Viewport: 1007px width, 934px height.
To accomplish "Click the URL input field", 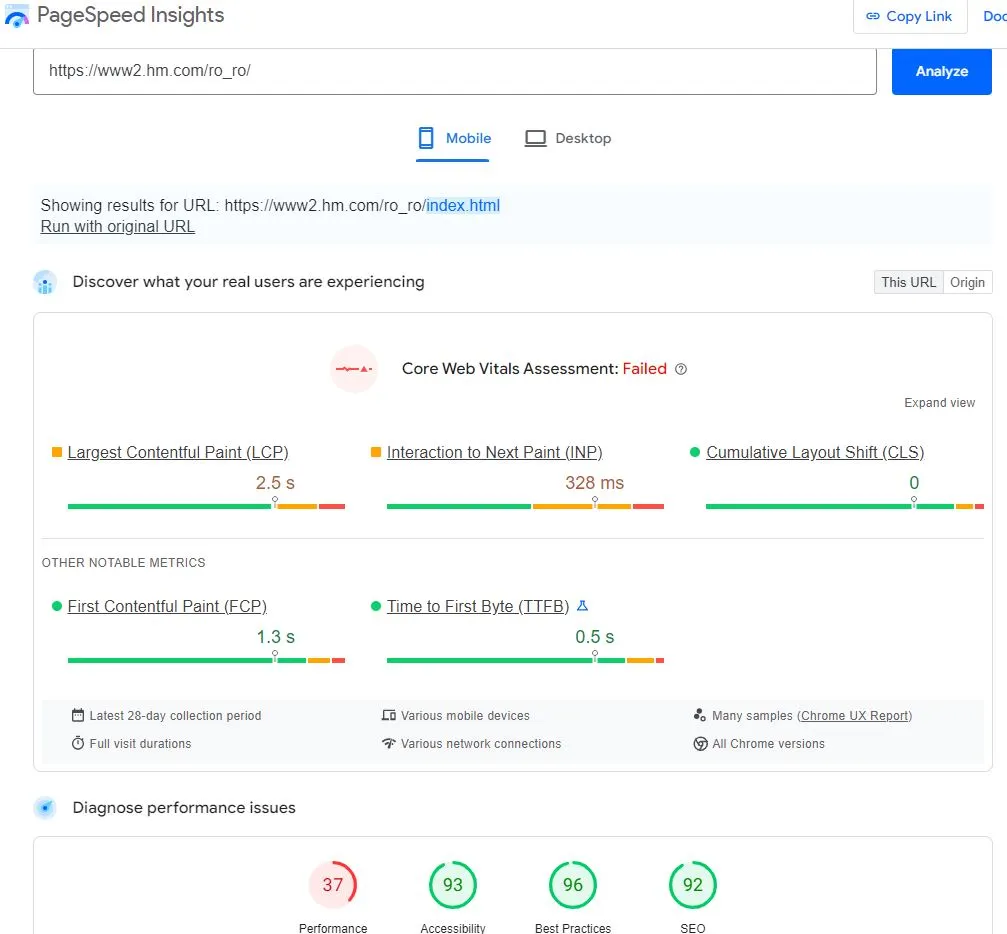I will pyautogui.click(x=455, y=72).
